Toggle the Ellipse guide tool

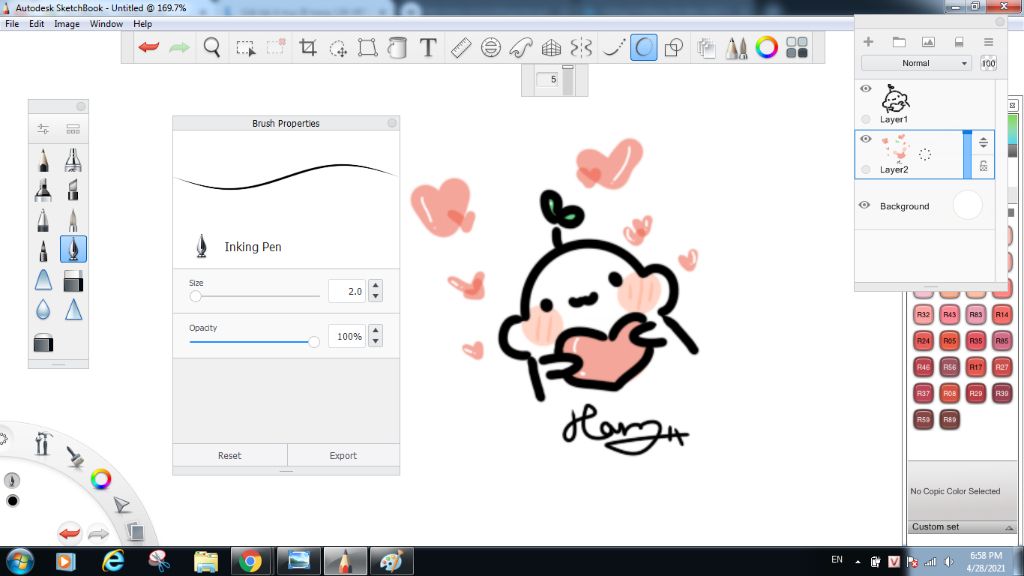(490, 47)
